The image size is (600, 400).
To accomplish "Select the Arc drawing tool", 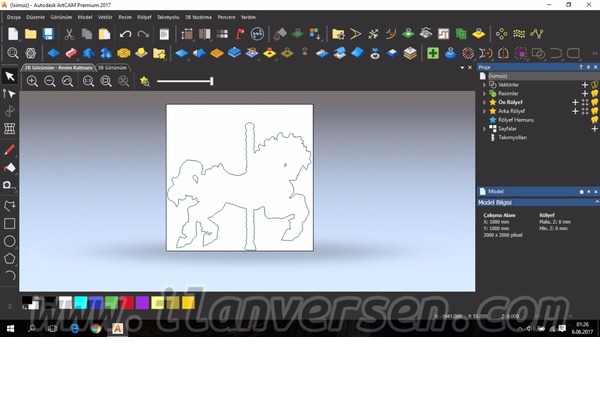I will (x=10, y=275).
